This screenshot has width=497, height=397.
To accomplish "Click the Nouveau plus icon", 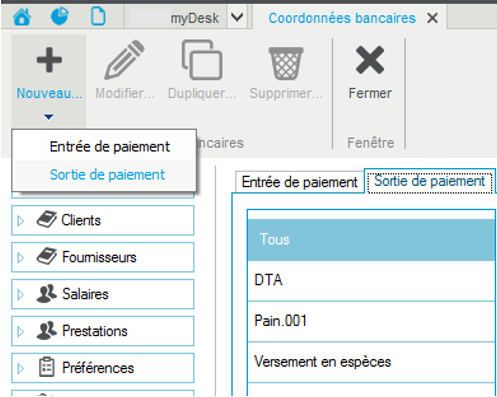I will 49,60.
